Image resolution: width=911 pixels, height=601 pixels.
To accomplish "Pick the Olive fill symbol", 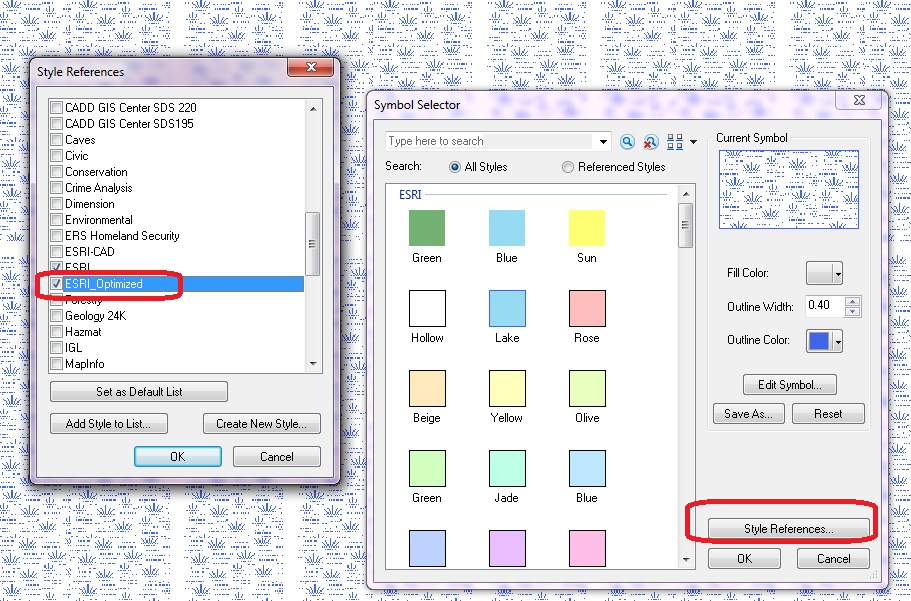I will 587,388.
